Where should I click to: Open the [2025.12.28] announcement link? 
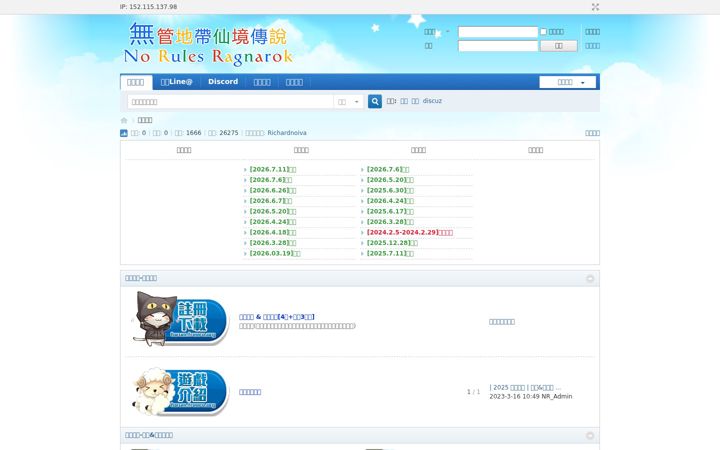[393, 243]
